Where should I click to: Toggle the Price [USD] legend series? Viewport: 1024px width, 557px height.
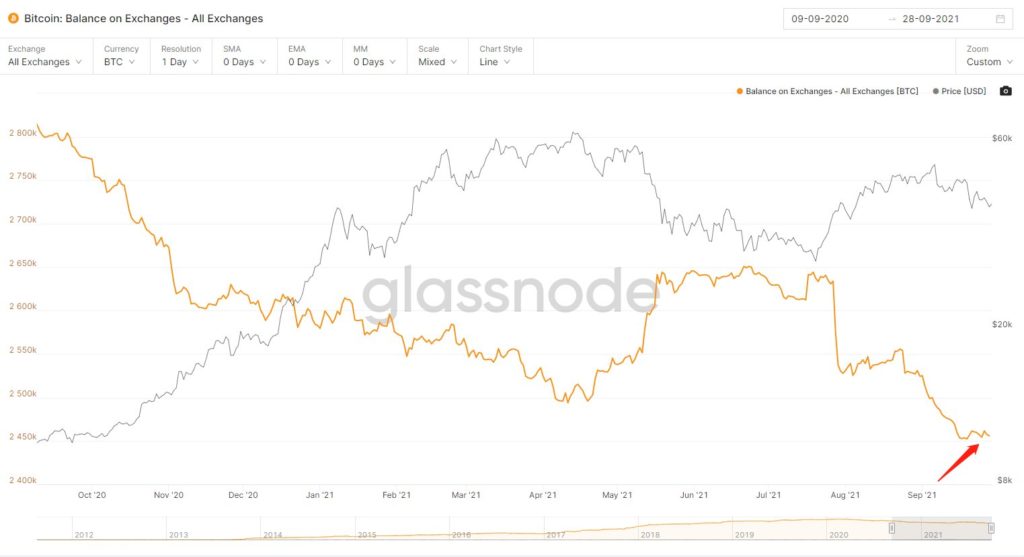pos(959,91)
